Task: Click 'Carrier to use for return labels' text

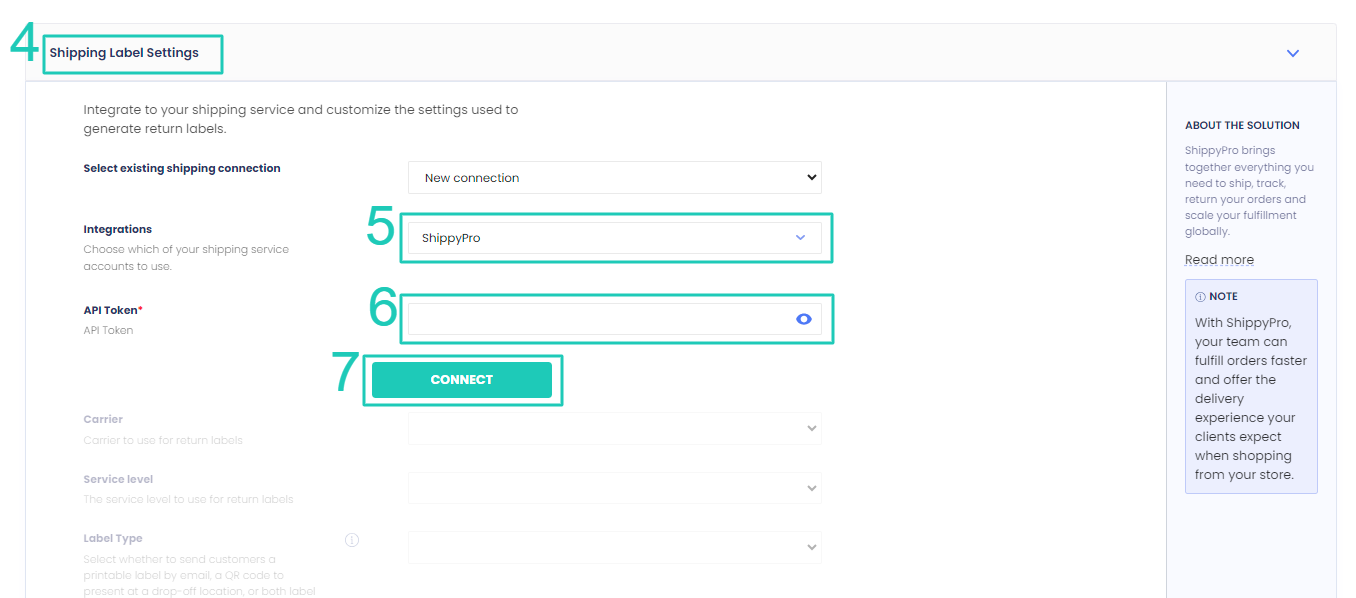Action: (x=163, y=440)
